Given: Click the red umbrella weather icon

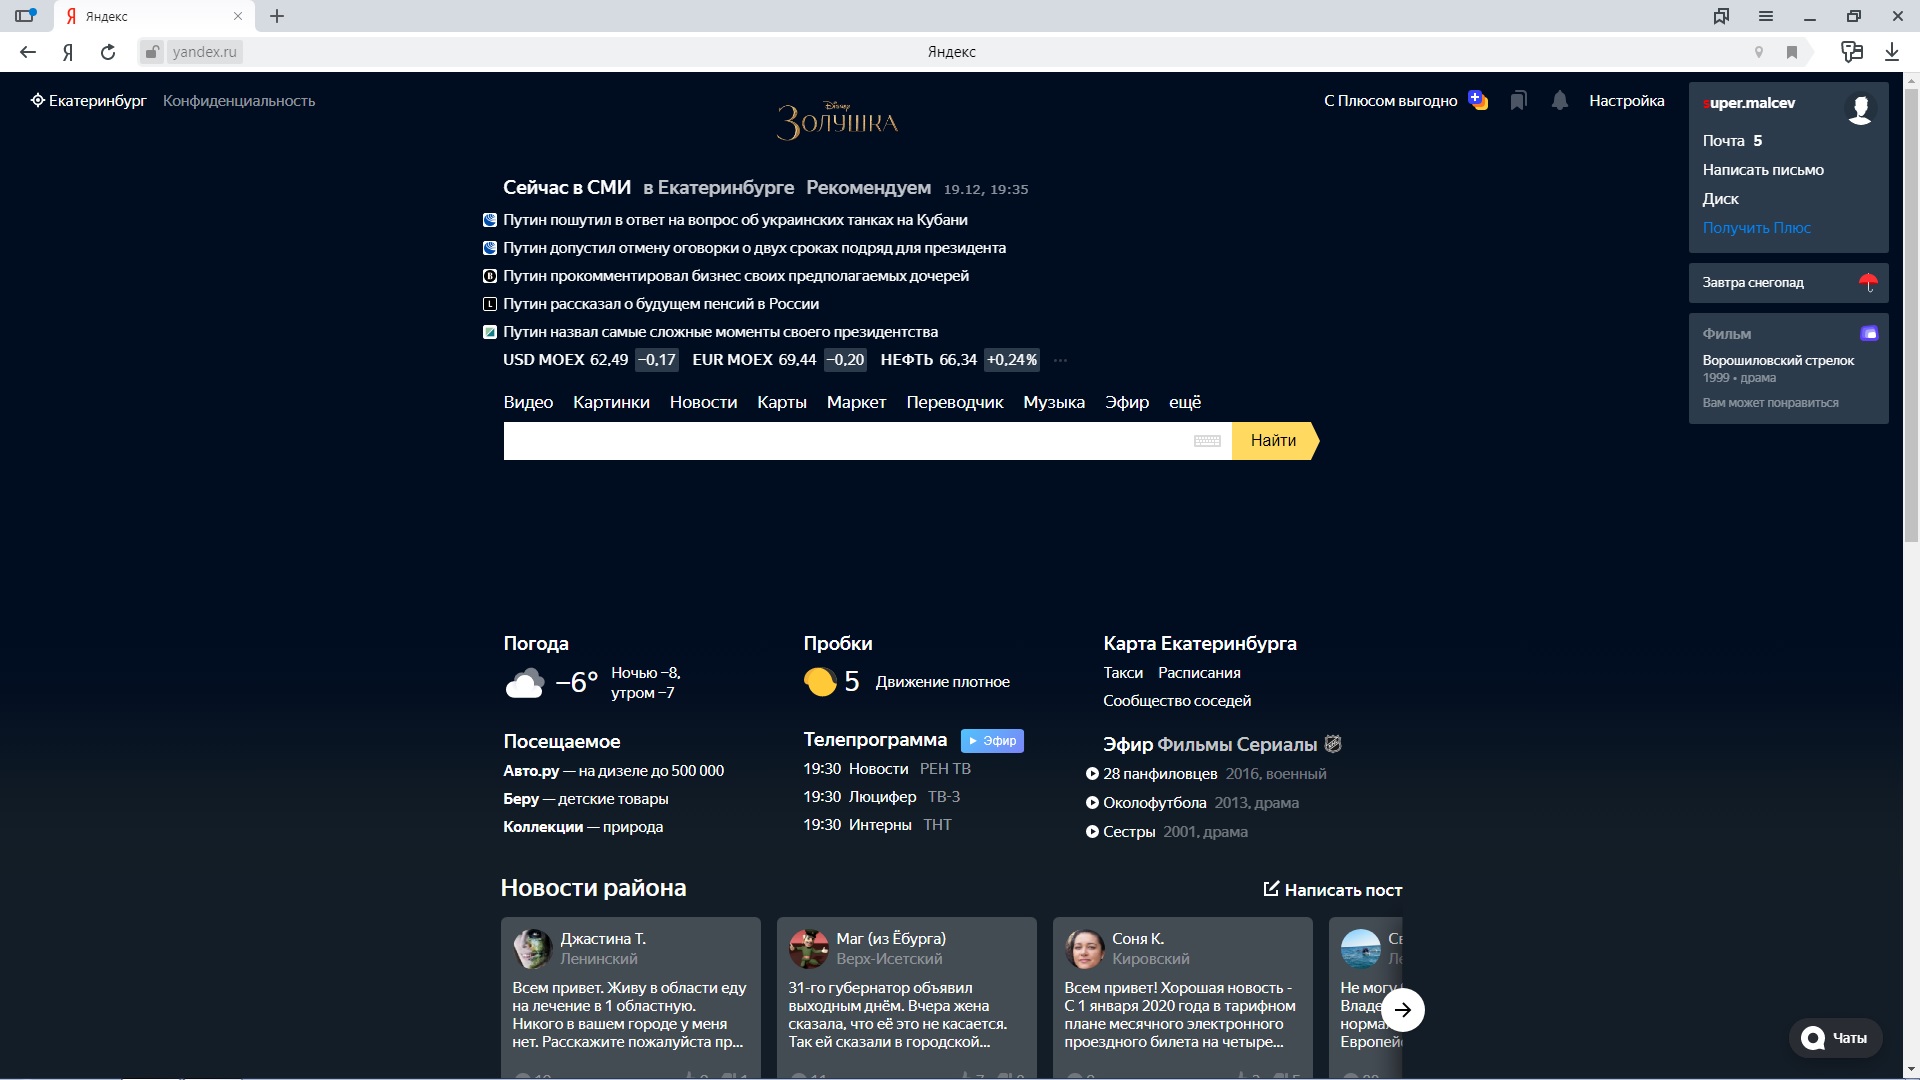Looking at the screenshot, I should coord(1867,283).
